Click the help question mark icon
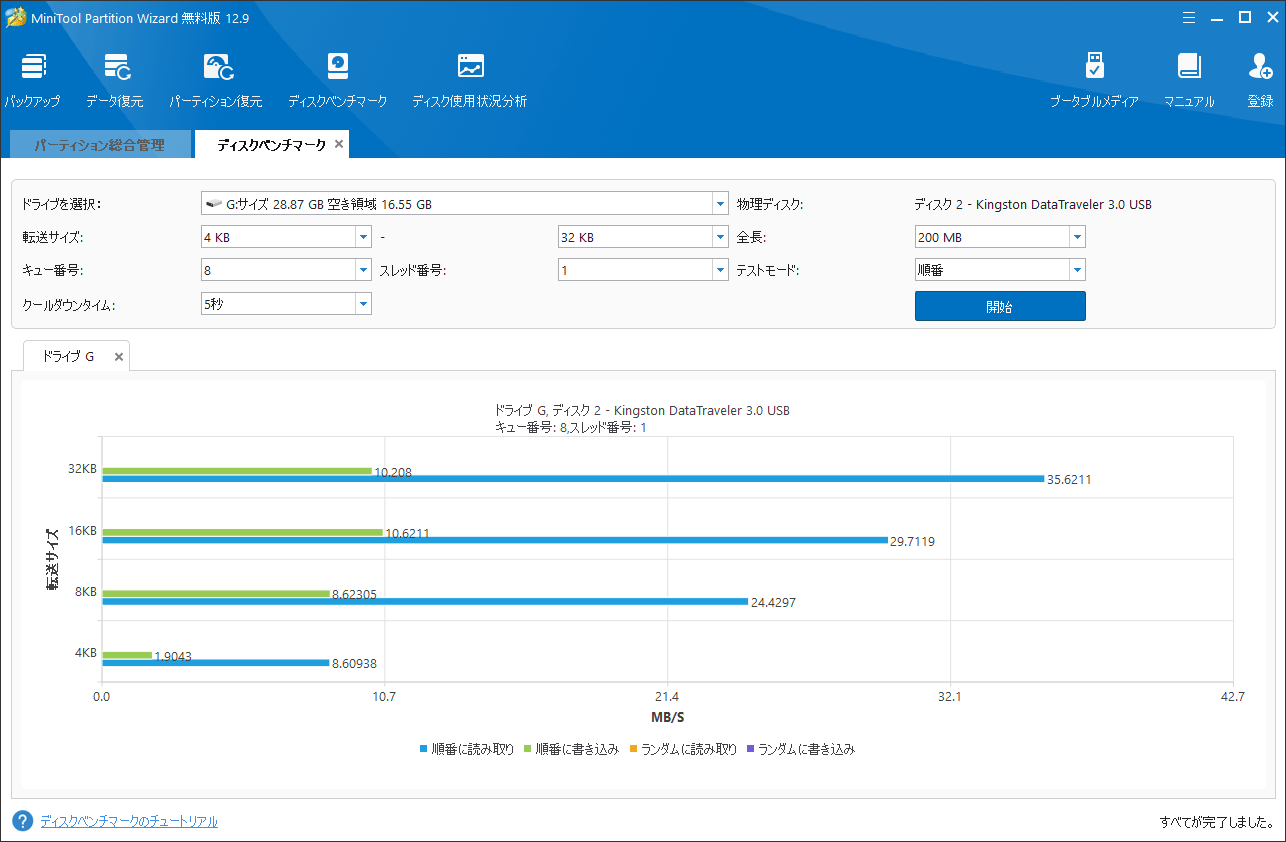This screenshot has width=1286, height=842. [23, 821]
